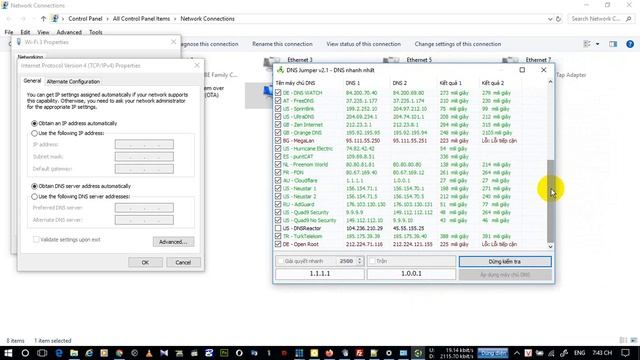
Task: Check the US - DNSReactor server checkbox
Action: [278, 228]
